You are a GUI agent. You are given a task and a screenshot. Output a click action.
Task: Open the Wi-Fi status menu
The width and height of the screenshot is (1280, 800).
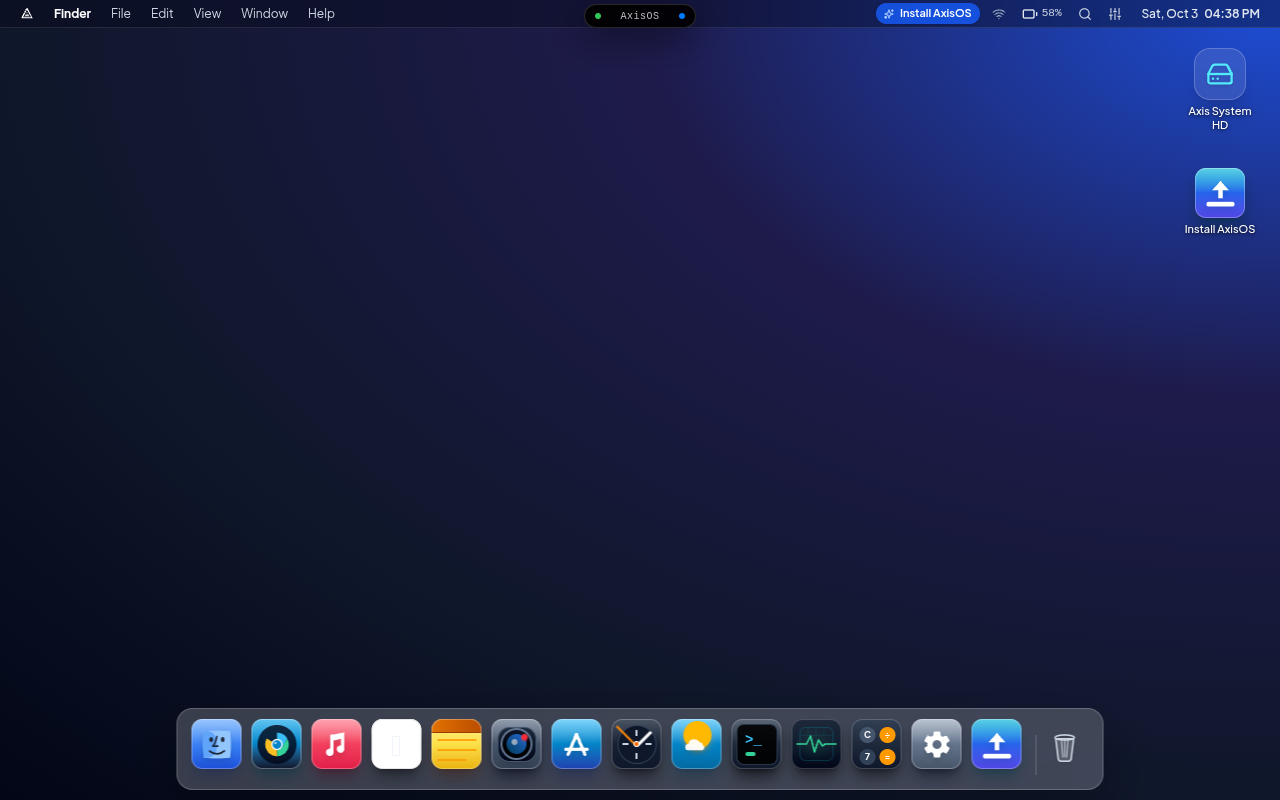(x=998, y=14)
